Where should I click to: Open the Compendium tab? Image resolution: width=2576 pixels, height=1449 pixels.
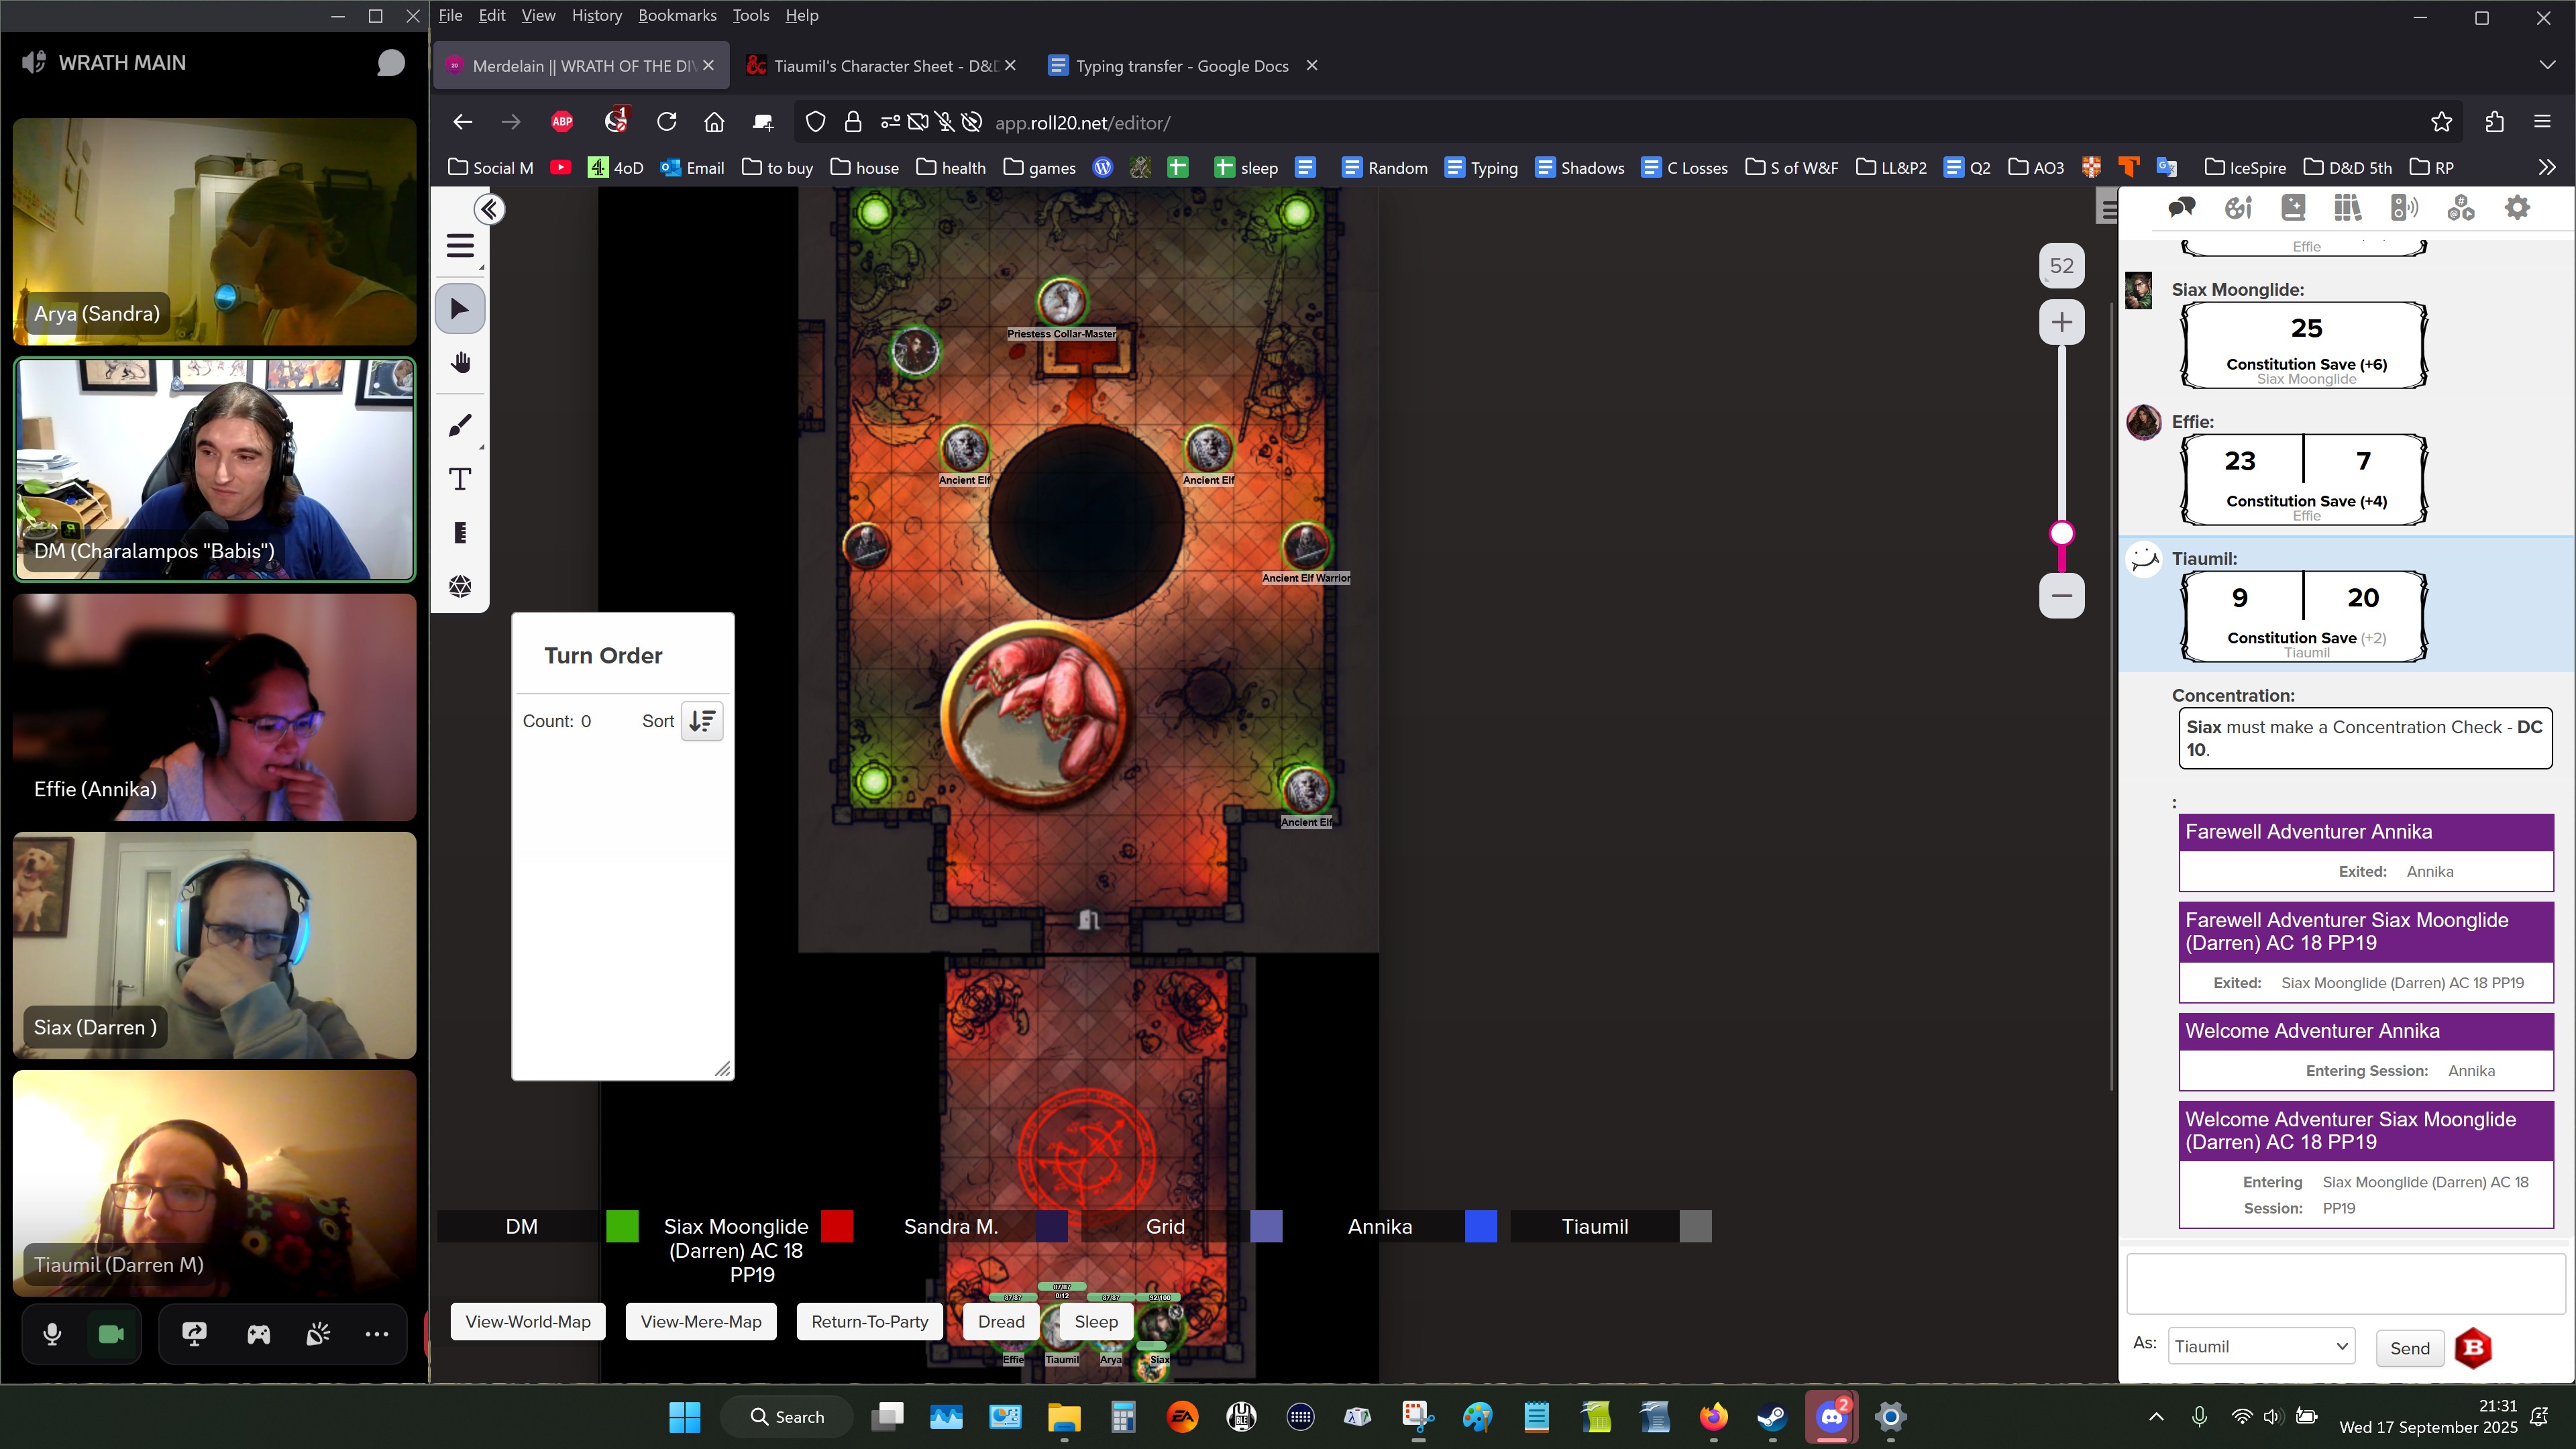tap(2348, 208)
